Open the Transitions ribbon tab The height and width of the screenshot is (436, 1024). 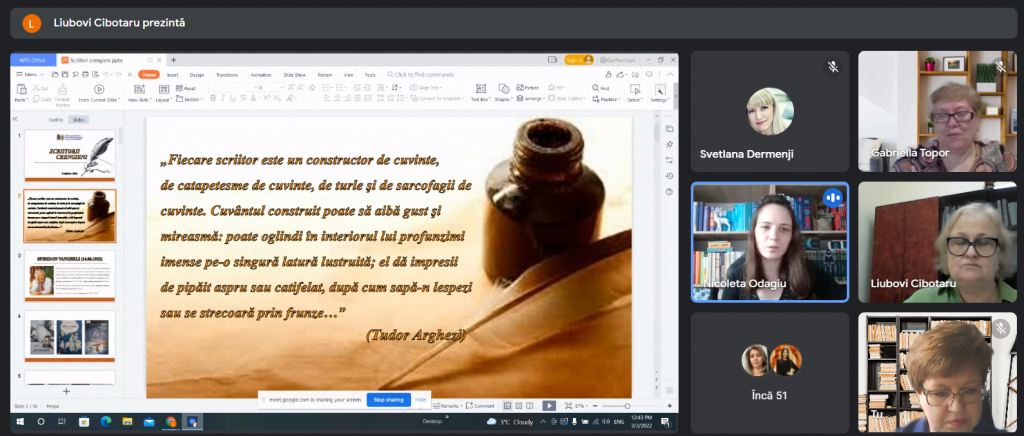tap(227, 74)
